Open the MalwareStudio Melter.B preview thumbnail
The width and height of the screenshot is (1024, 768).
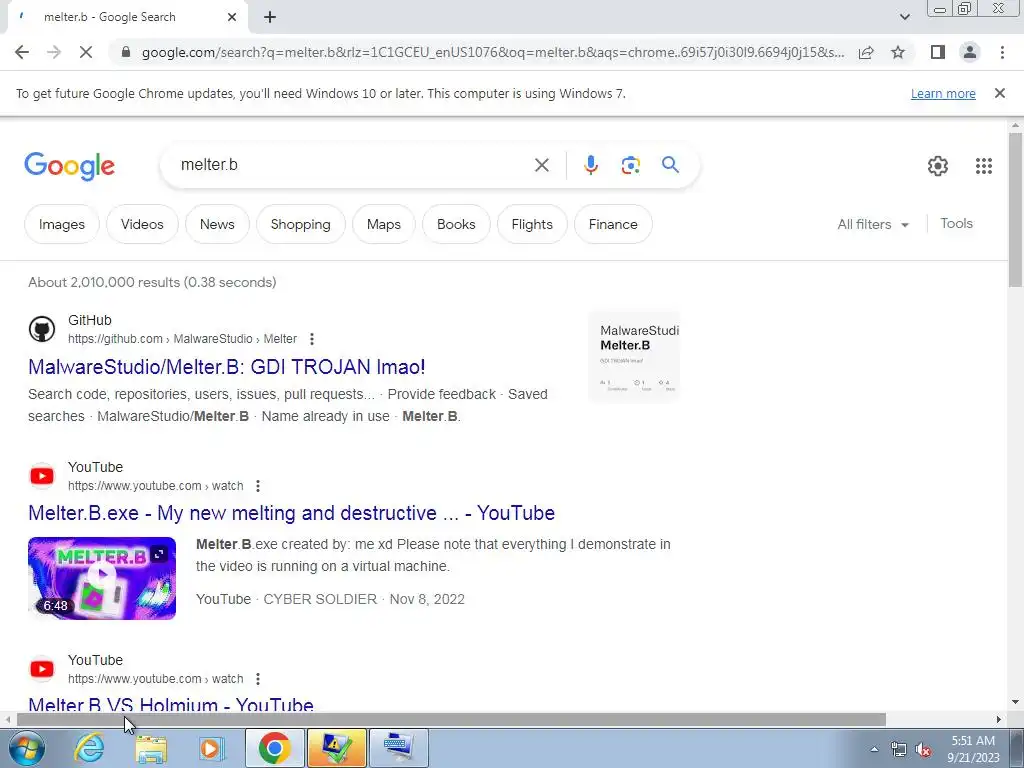tap(634, 357)
